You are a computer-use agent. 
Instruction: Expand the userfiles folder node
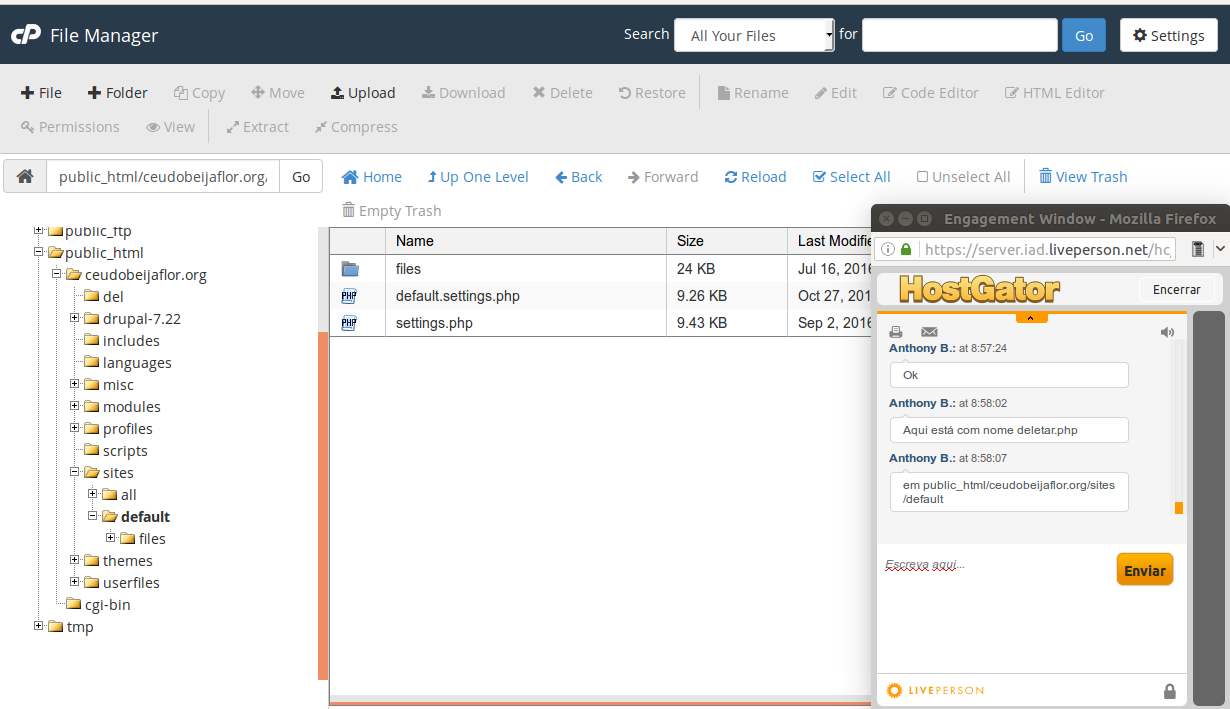coord(75,582)
